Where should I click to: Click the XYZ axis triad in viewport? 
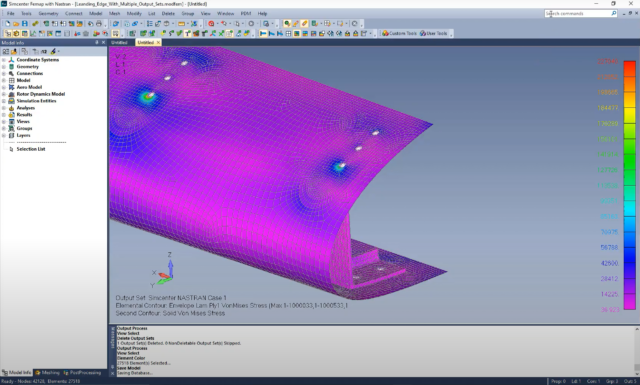[x=163, y=270]
